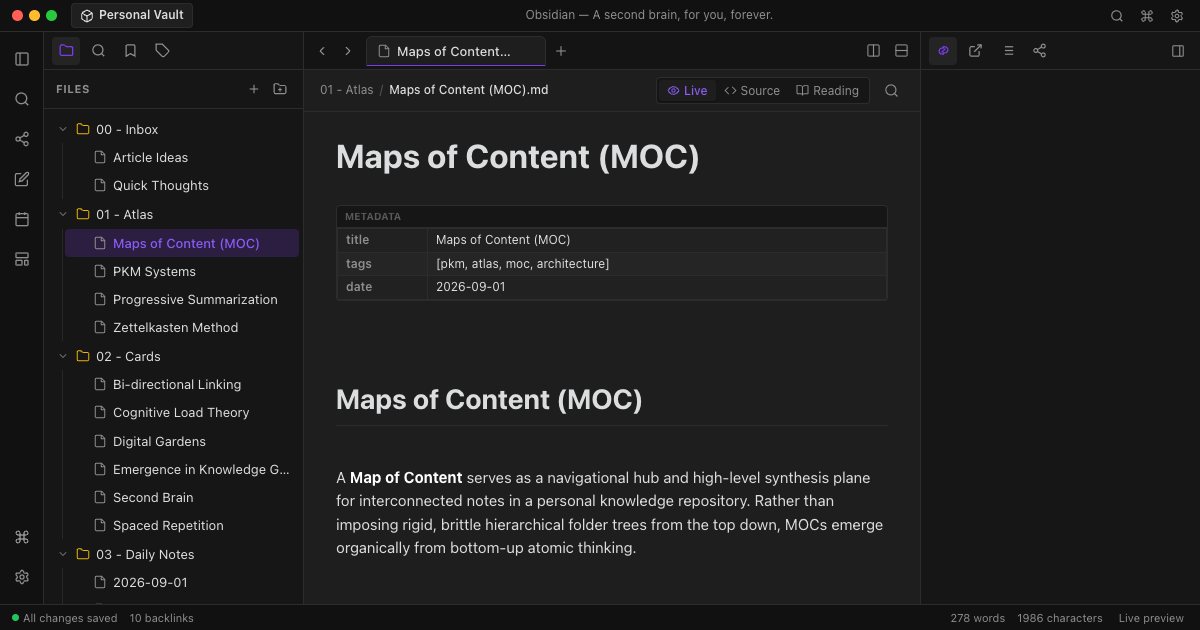Split the editor into side-by-side columns

(874, 51)
